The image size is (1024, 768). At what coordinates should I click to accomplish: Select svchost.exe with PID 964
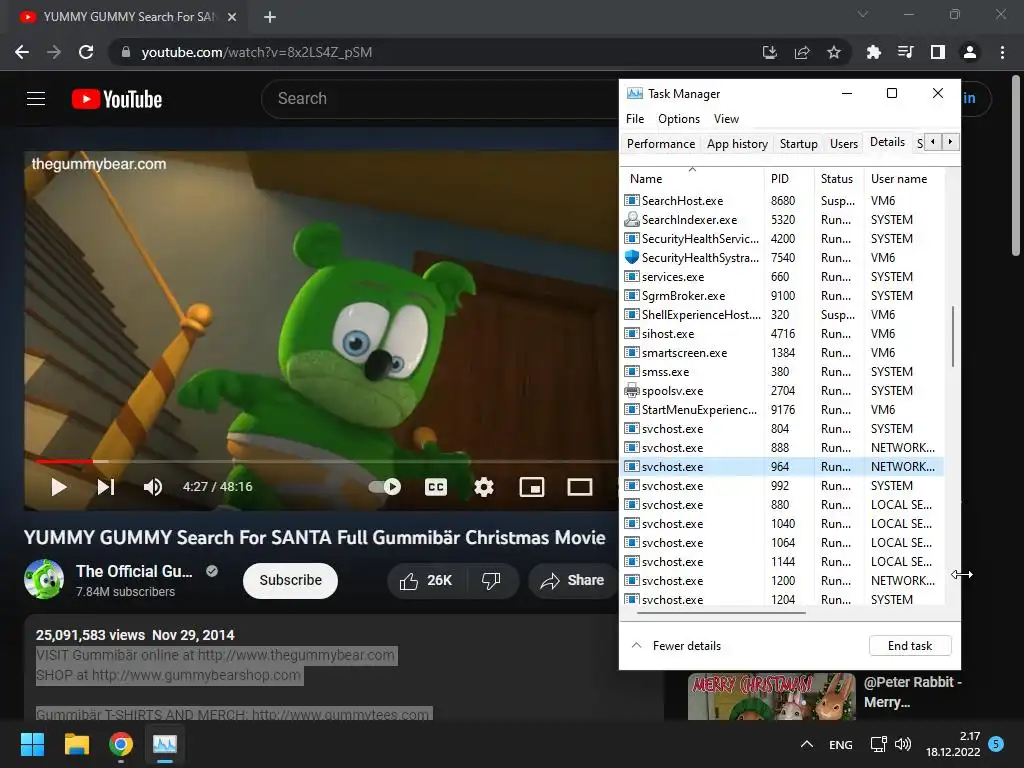pos(782,466)
